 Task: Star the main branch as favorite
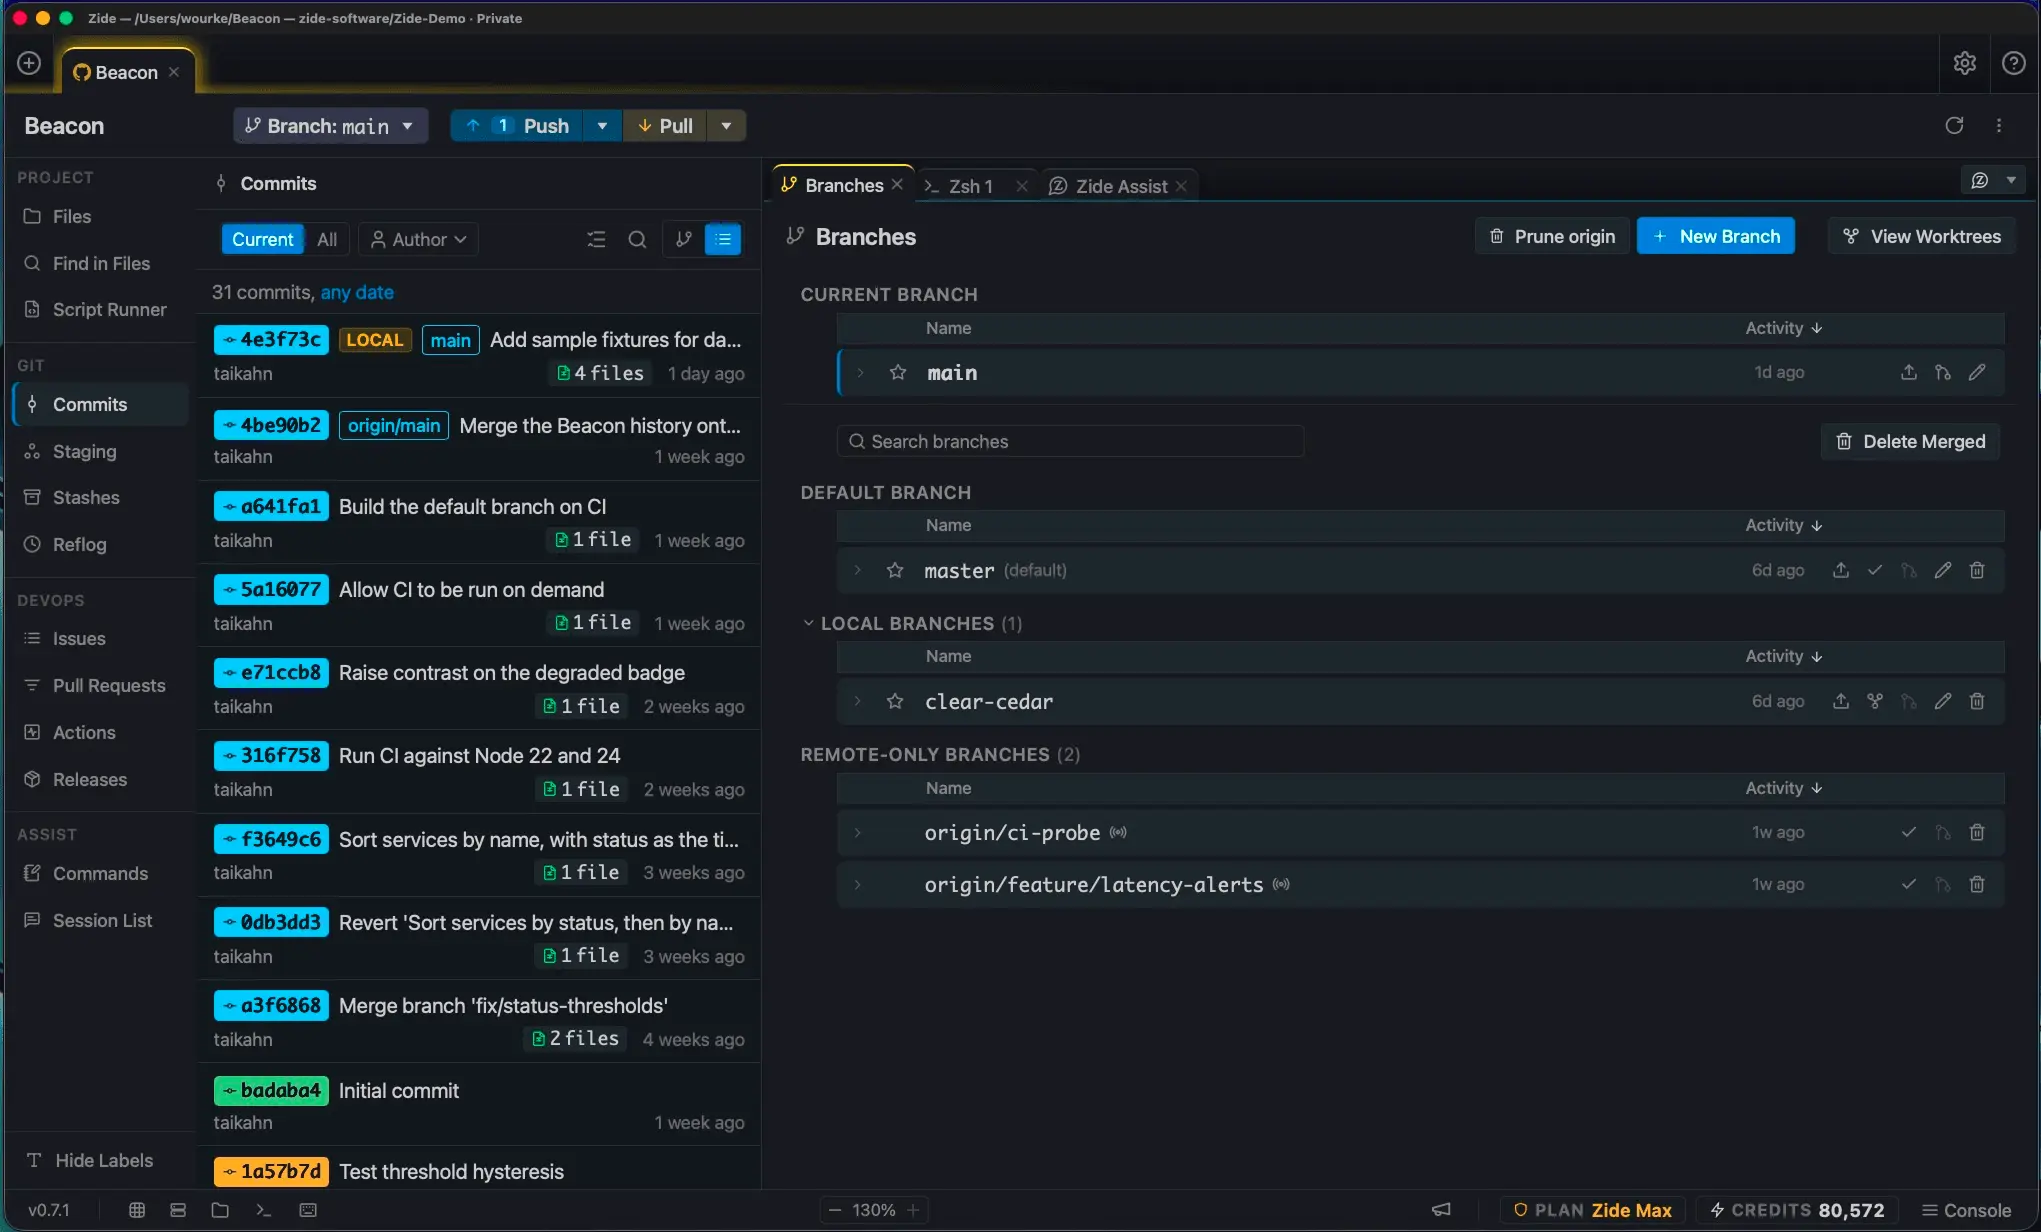point(898,372)
